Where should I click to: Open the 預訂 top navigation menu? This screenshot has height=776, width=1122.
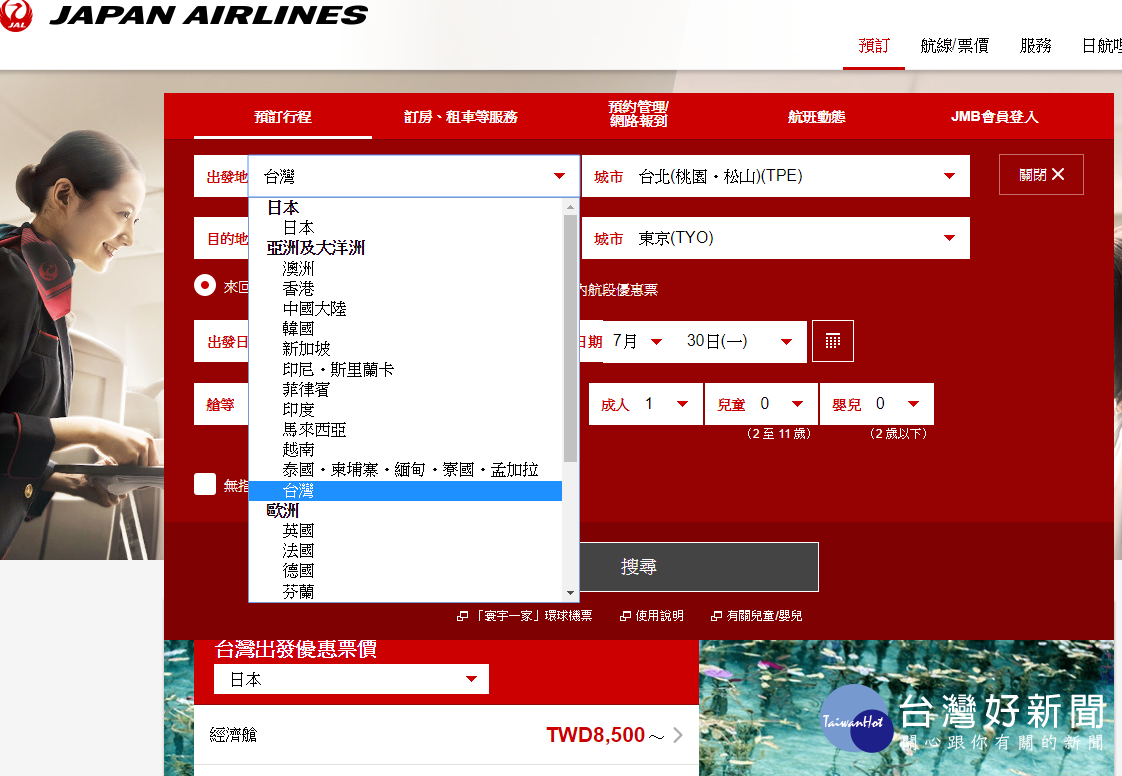pos(874,47)
